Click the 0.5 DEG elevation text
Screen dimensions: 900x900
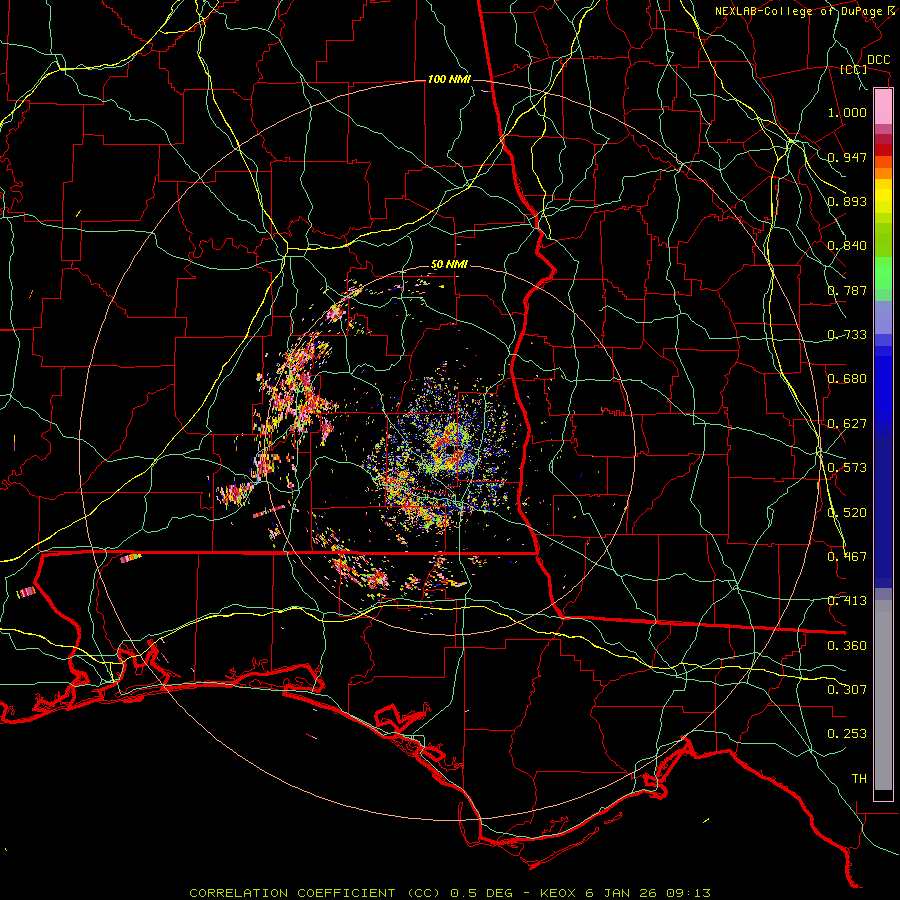click(x=480, y=893)
